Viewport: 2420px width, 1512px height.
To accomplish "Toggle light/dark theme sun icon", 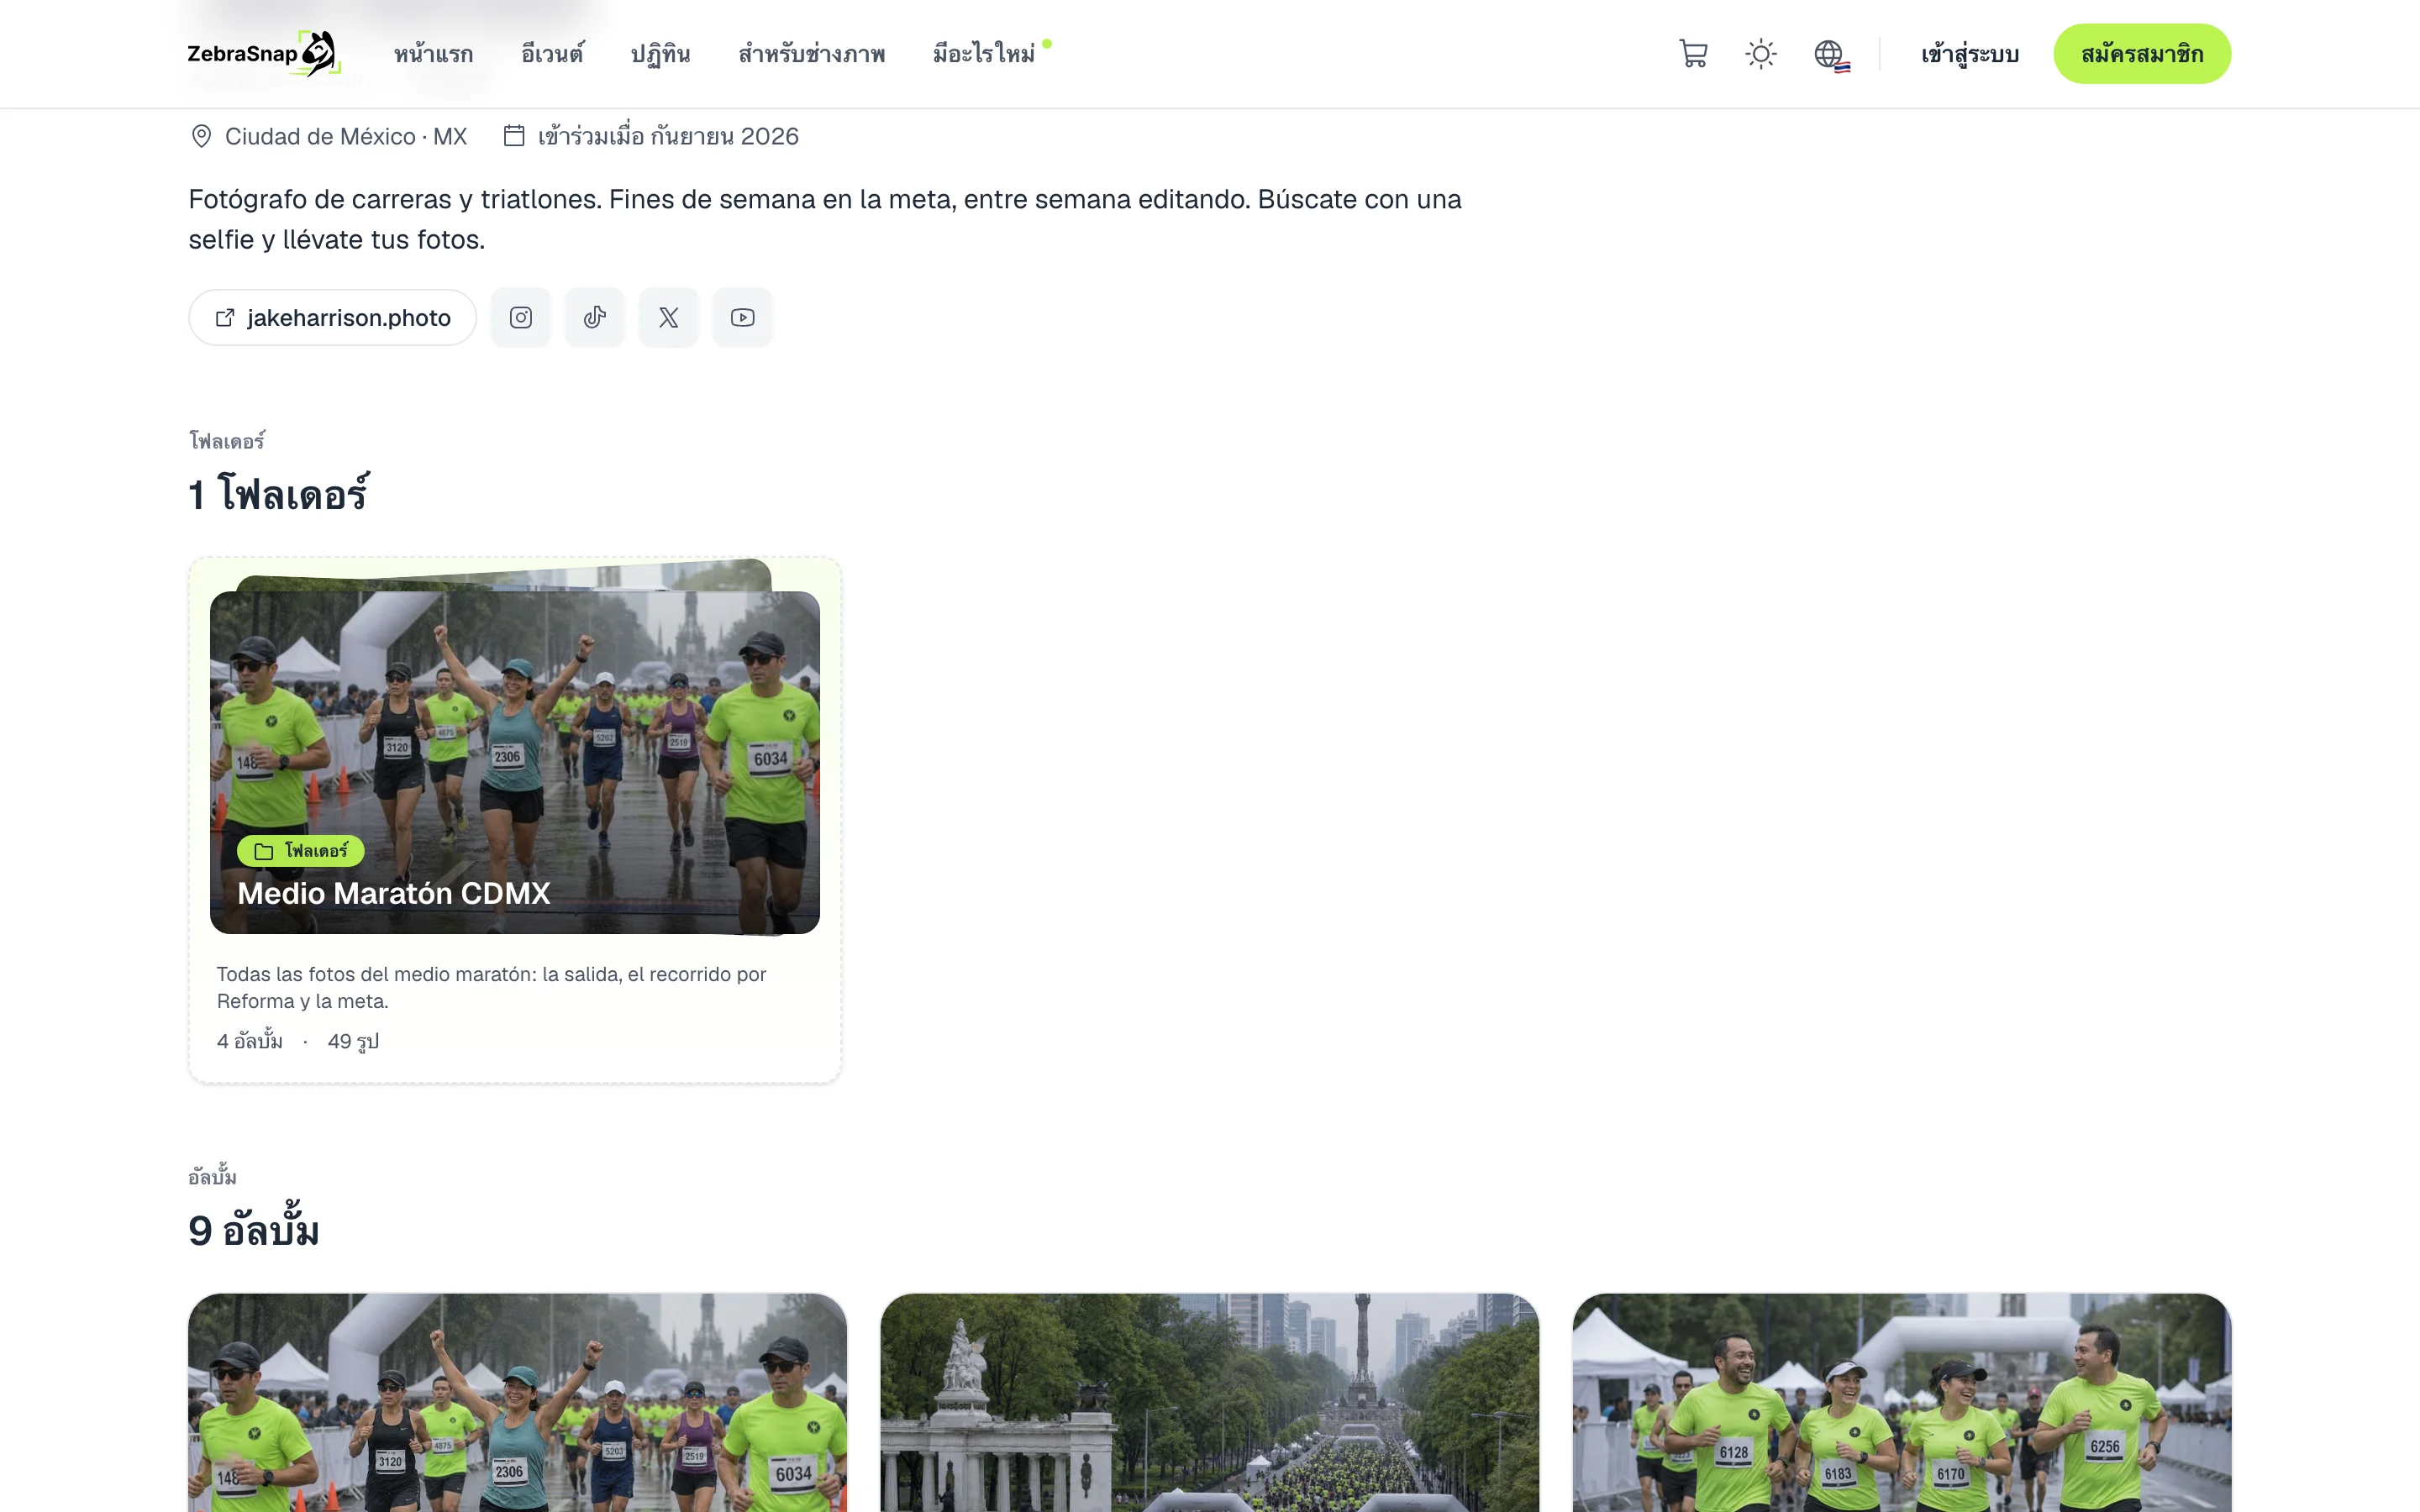I will pyautogui.click(x=1761, y=54).
